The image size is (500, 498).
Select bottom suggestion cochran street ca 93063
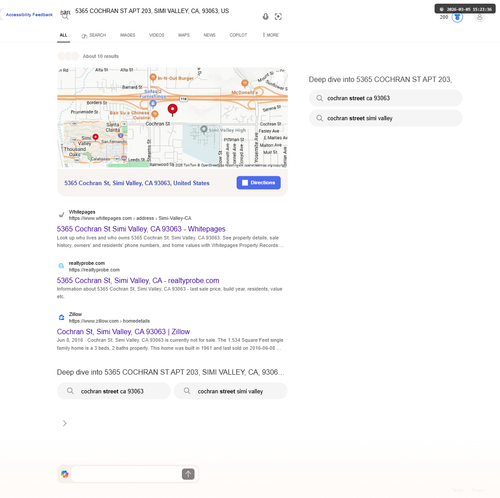coord(114,391)
